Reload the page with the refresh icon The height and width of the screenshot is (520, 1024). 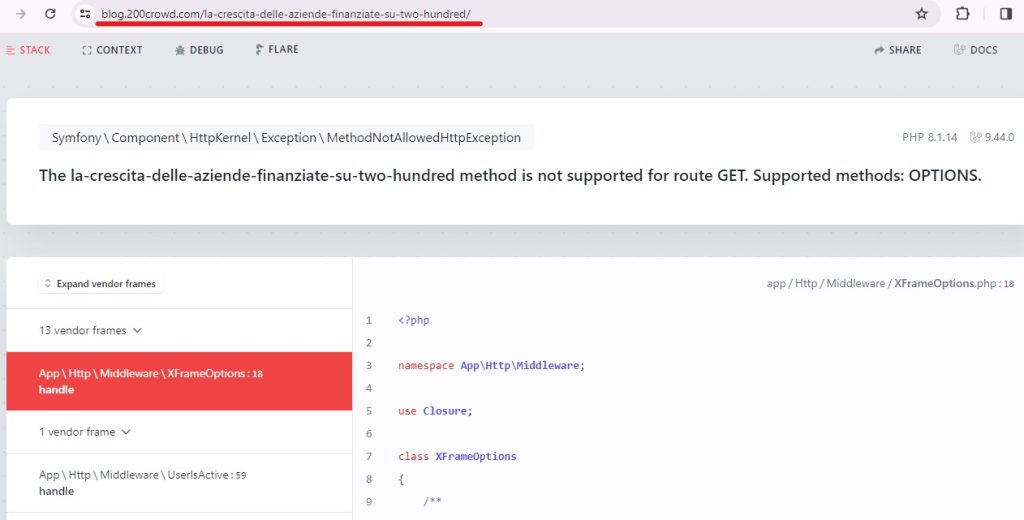[50, 14]
